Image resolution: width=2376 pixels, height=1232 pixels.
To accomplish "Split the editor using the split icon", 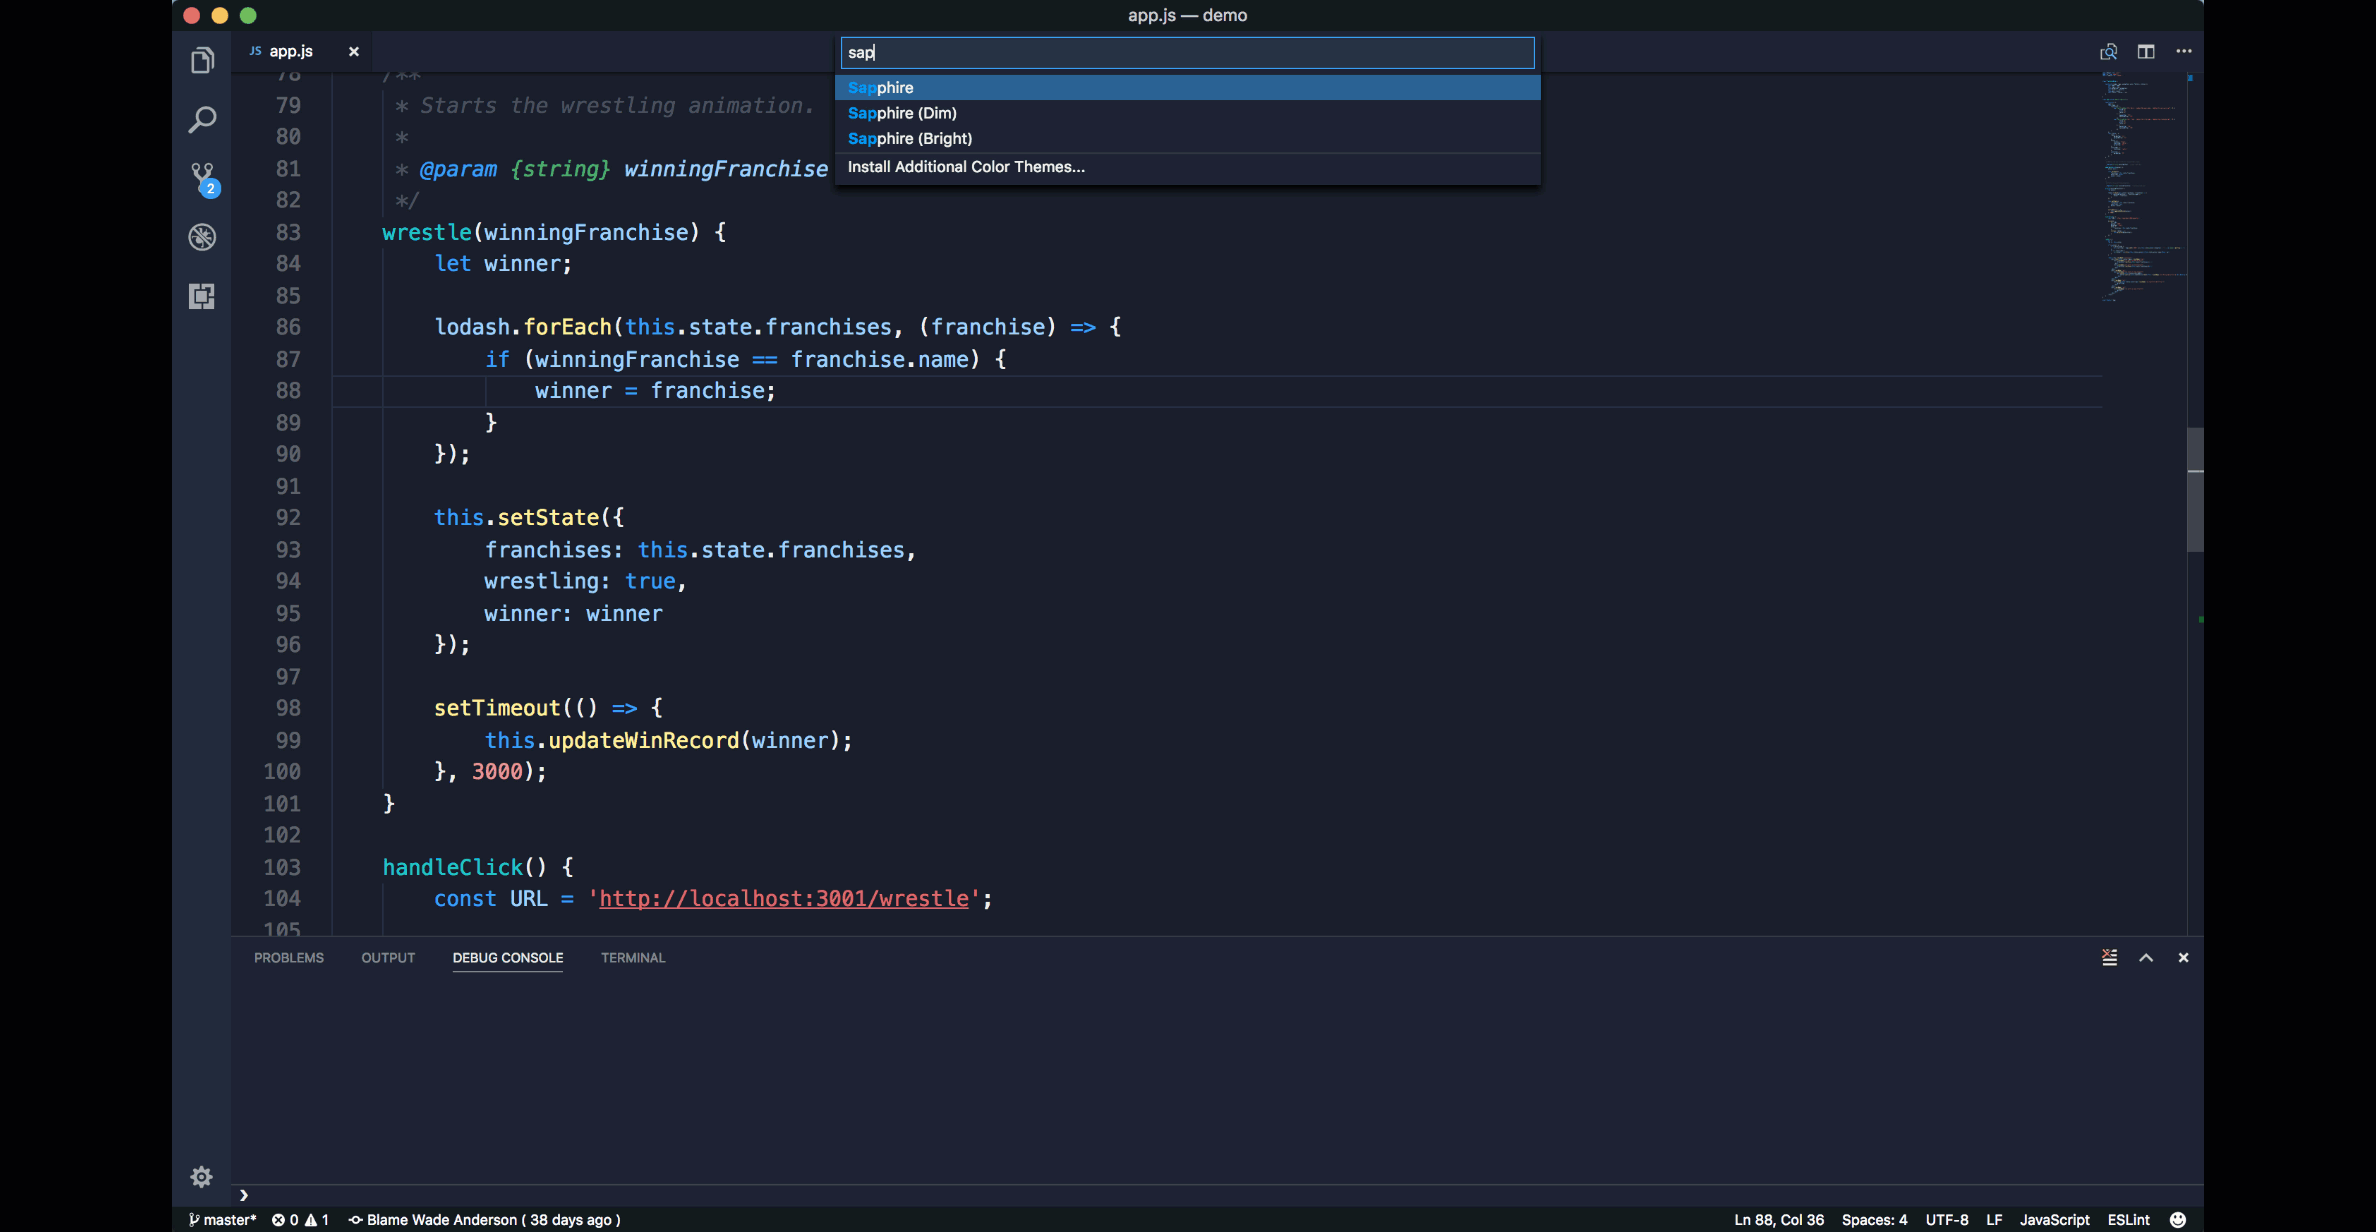I will [2146, 51].
